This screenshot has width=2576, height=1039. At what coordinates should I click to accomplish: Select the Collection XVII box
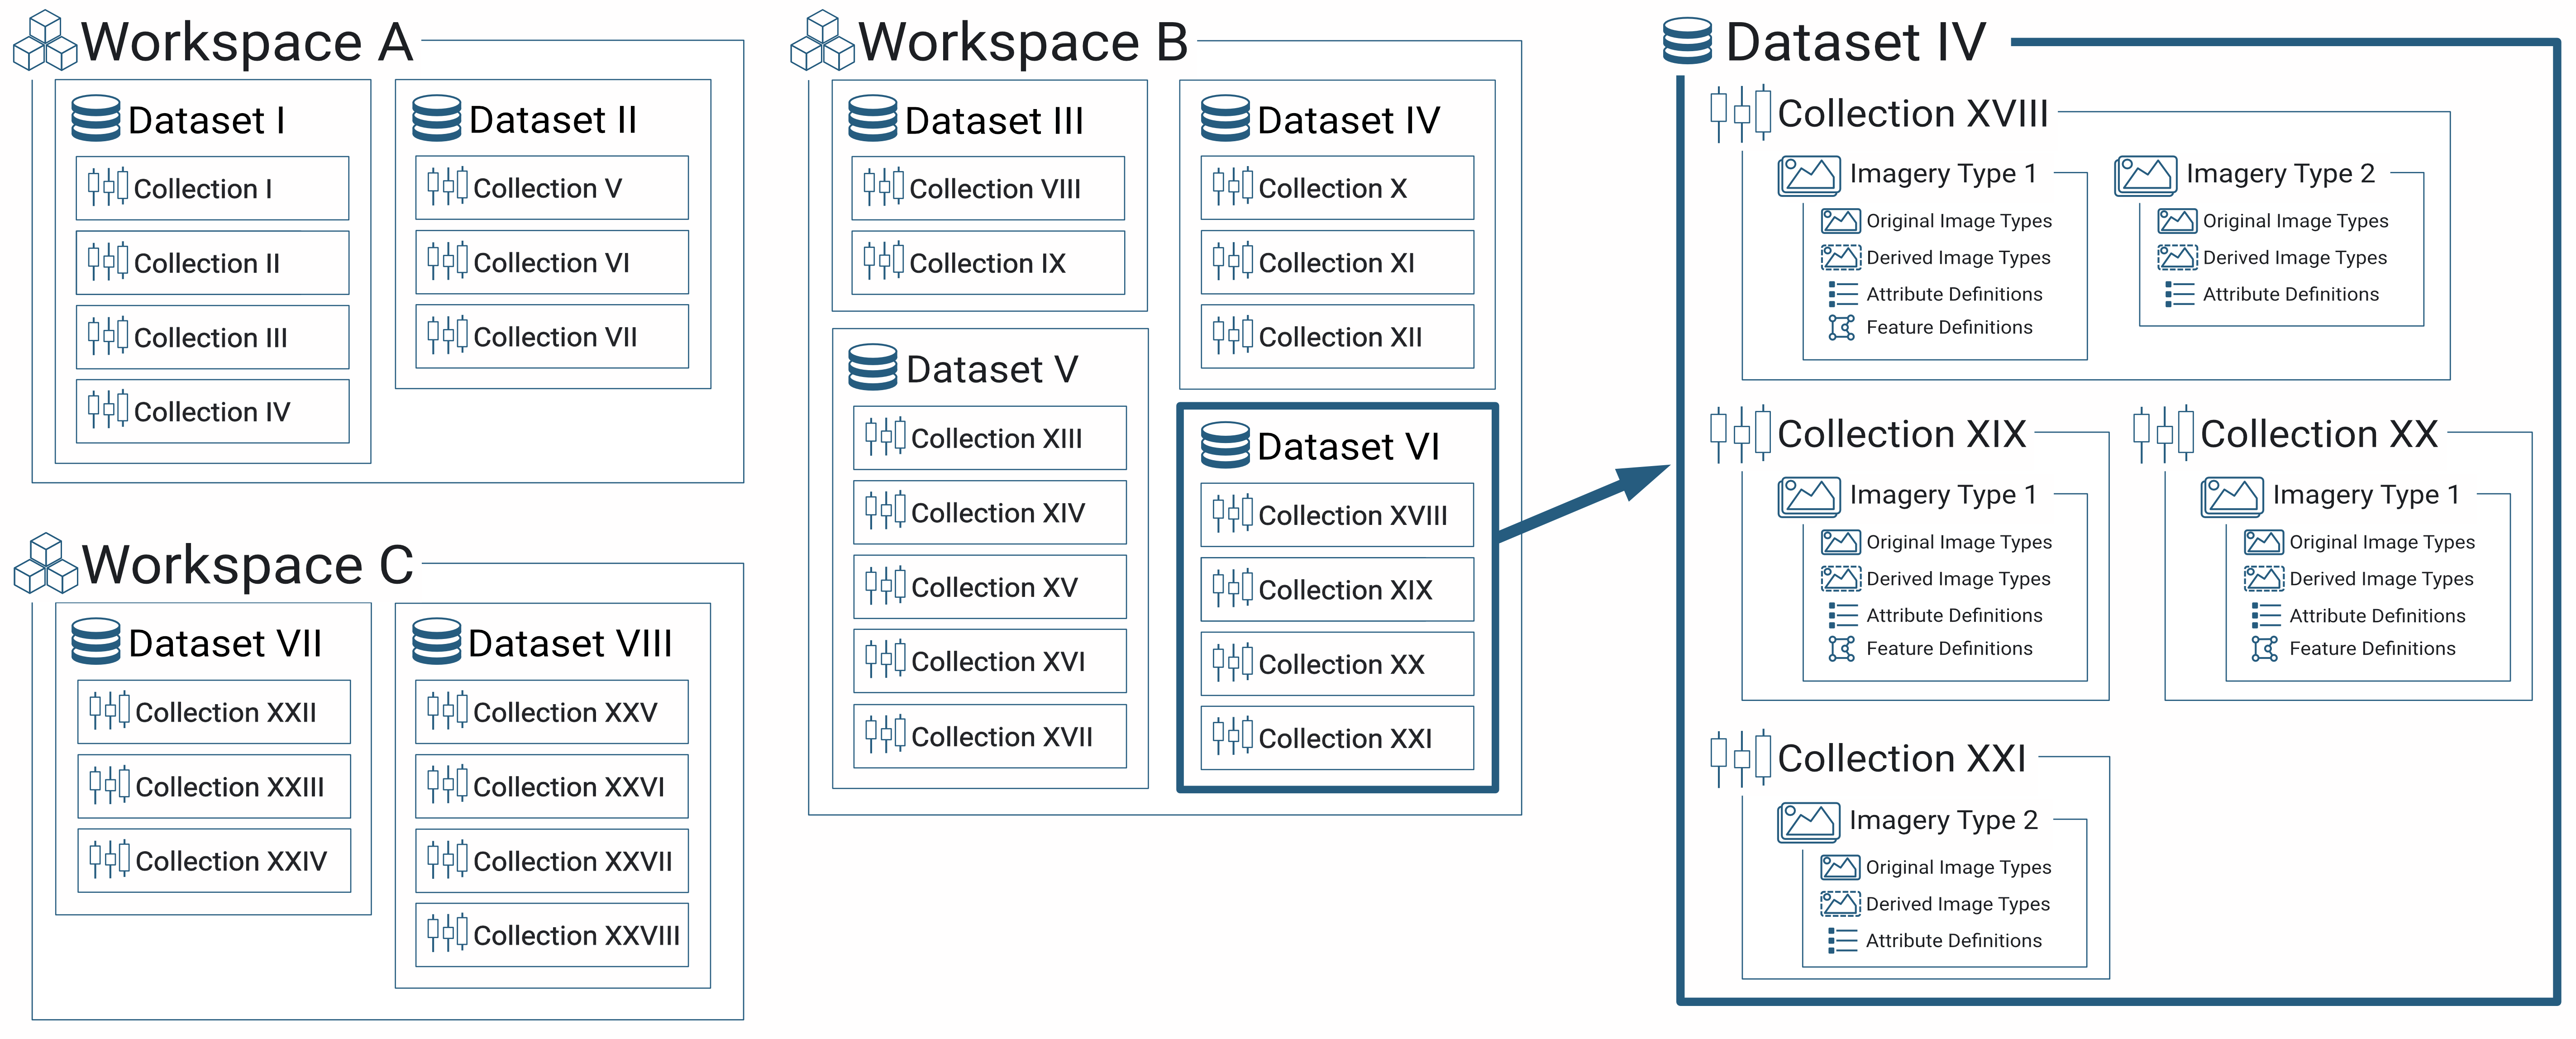pos(990,736)
